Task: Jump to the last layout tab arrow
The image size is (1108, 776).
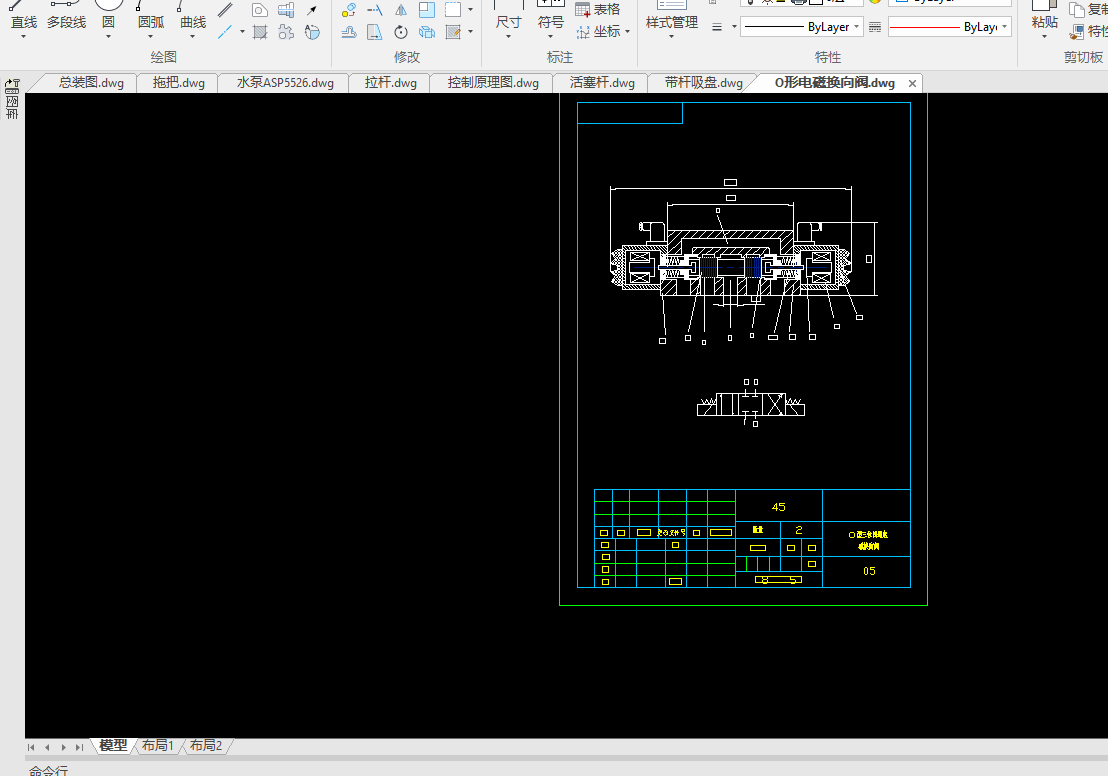Action: pyautogui.click(x=79, y=747)
